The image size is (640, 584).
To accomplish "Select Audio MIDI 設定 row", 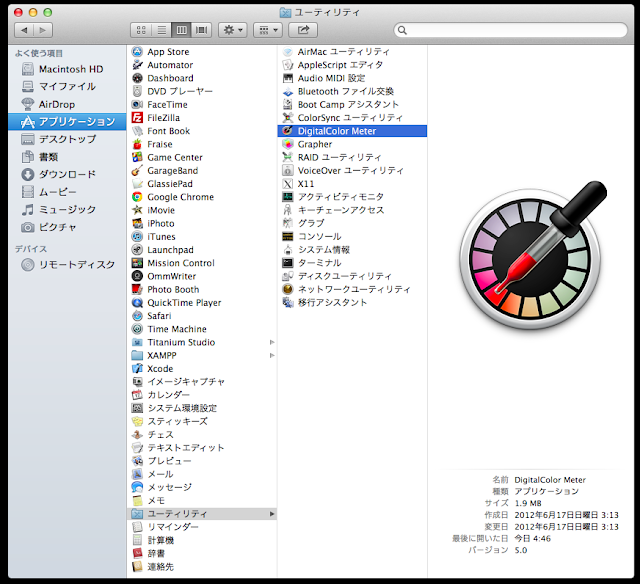I will coord(352,78).
